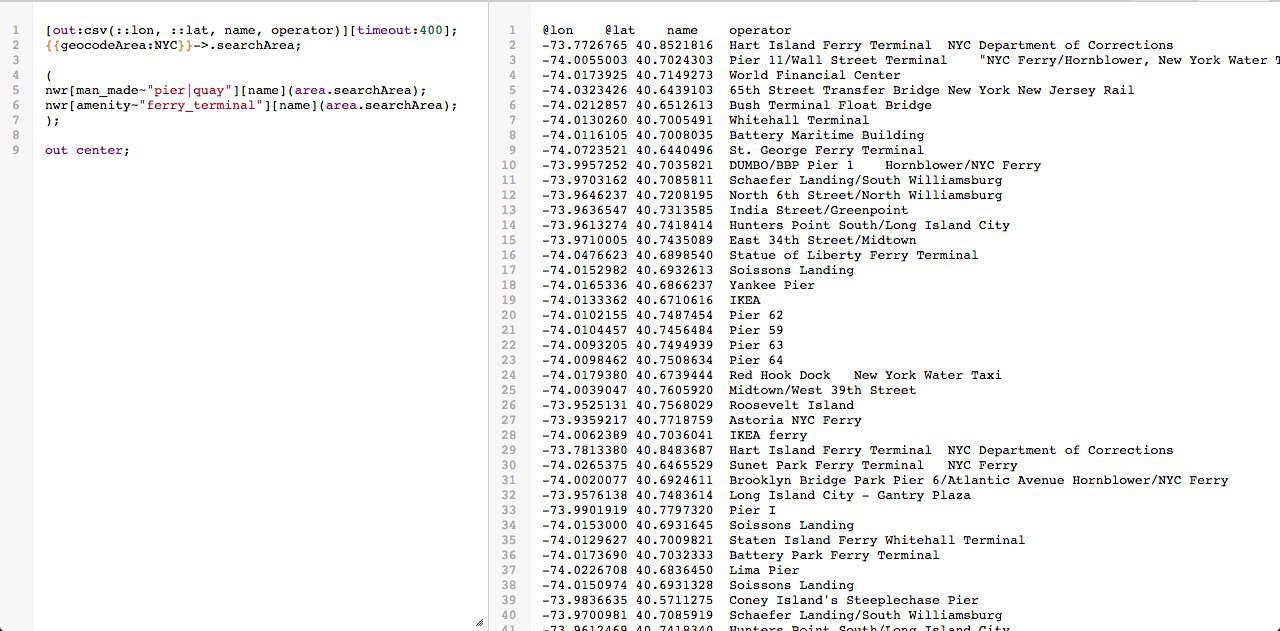Viewport: 1280px width, 631px height.
Task: Click "Bush Terminal Float Bridge"
Action: [x=830, y=105]
